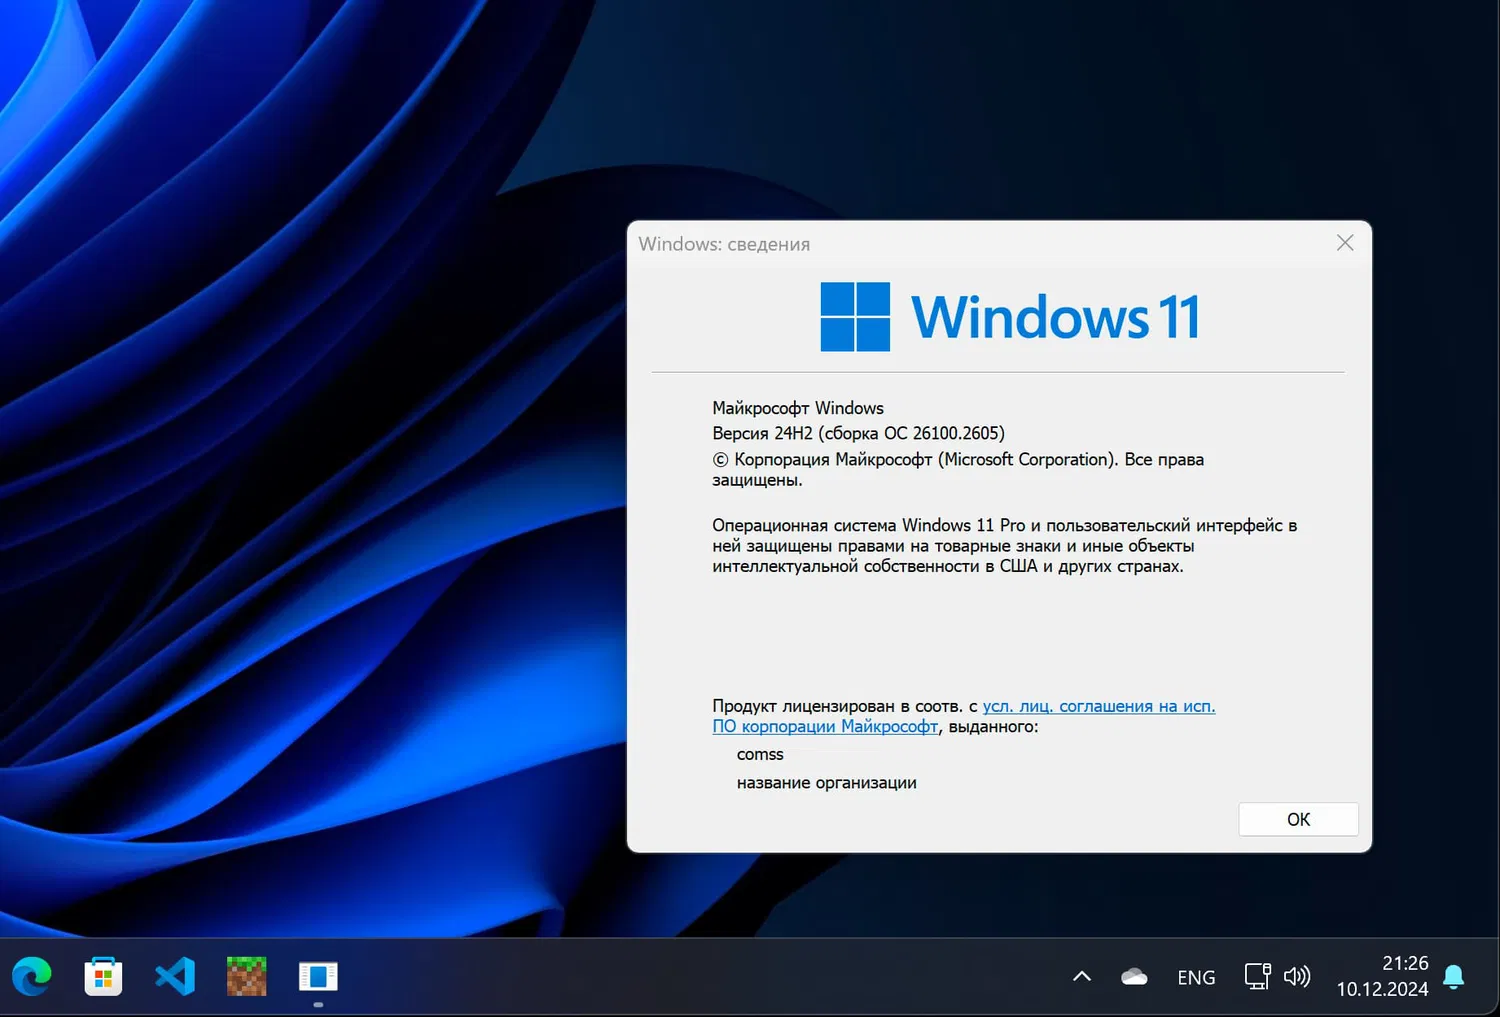This screenshot has height=1017, width=1500.
Task: Close the 'Windows: сведения' dialog
Action: [x=1344, y=242]
